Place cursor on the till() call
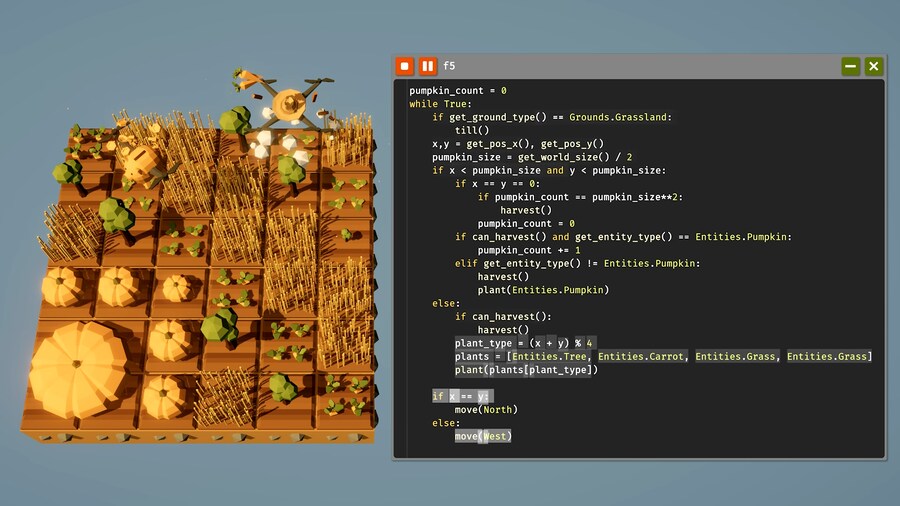900x506 pixels. 472,130
